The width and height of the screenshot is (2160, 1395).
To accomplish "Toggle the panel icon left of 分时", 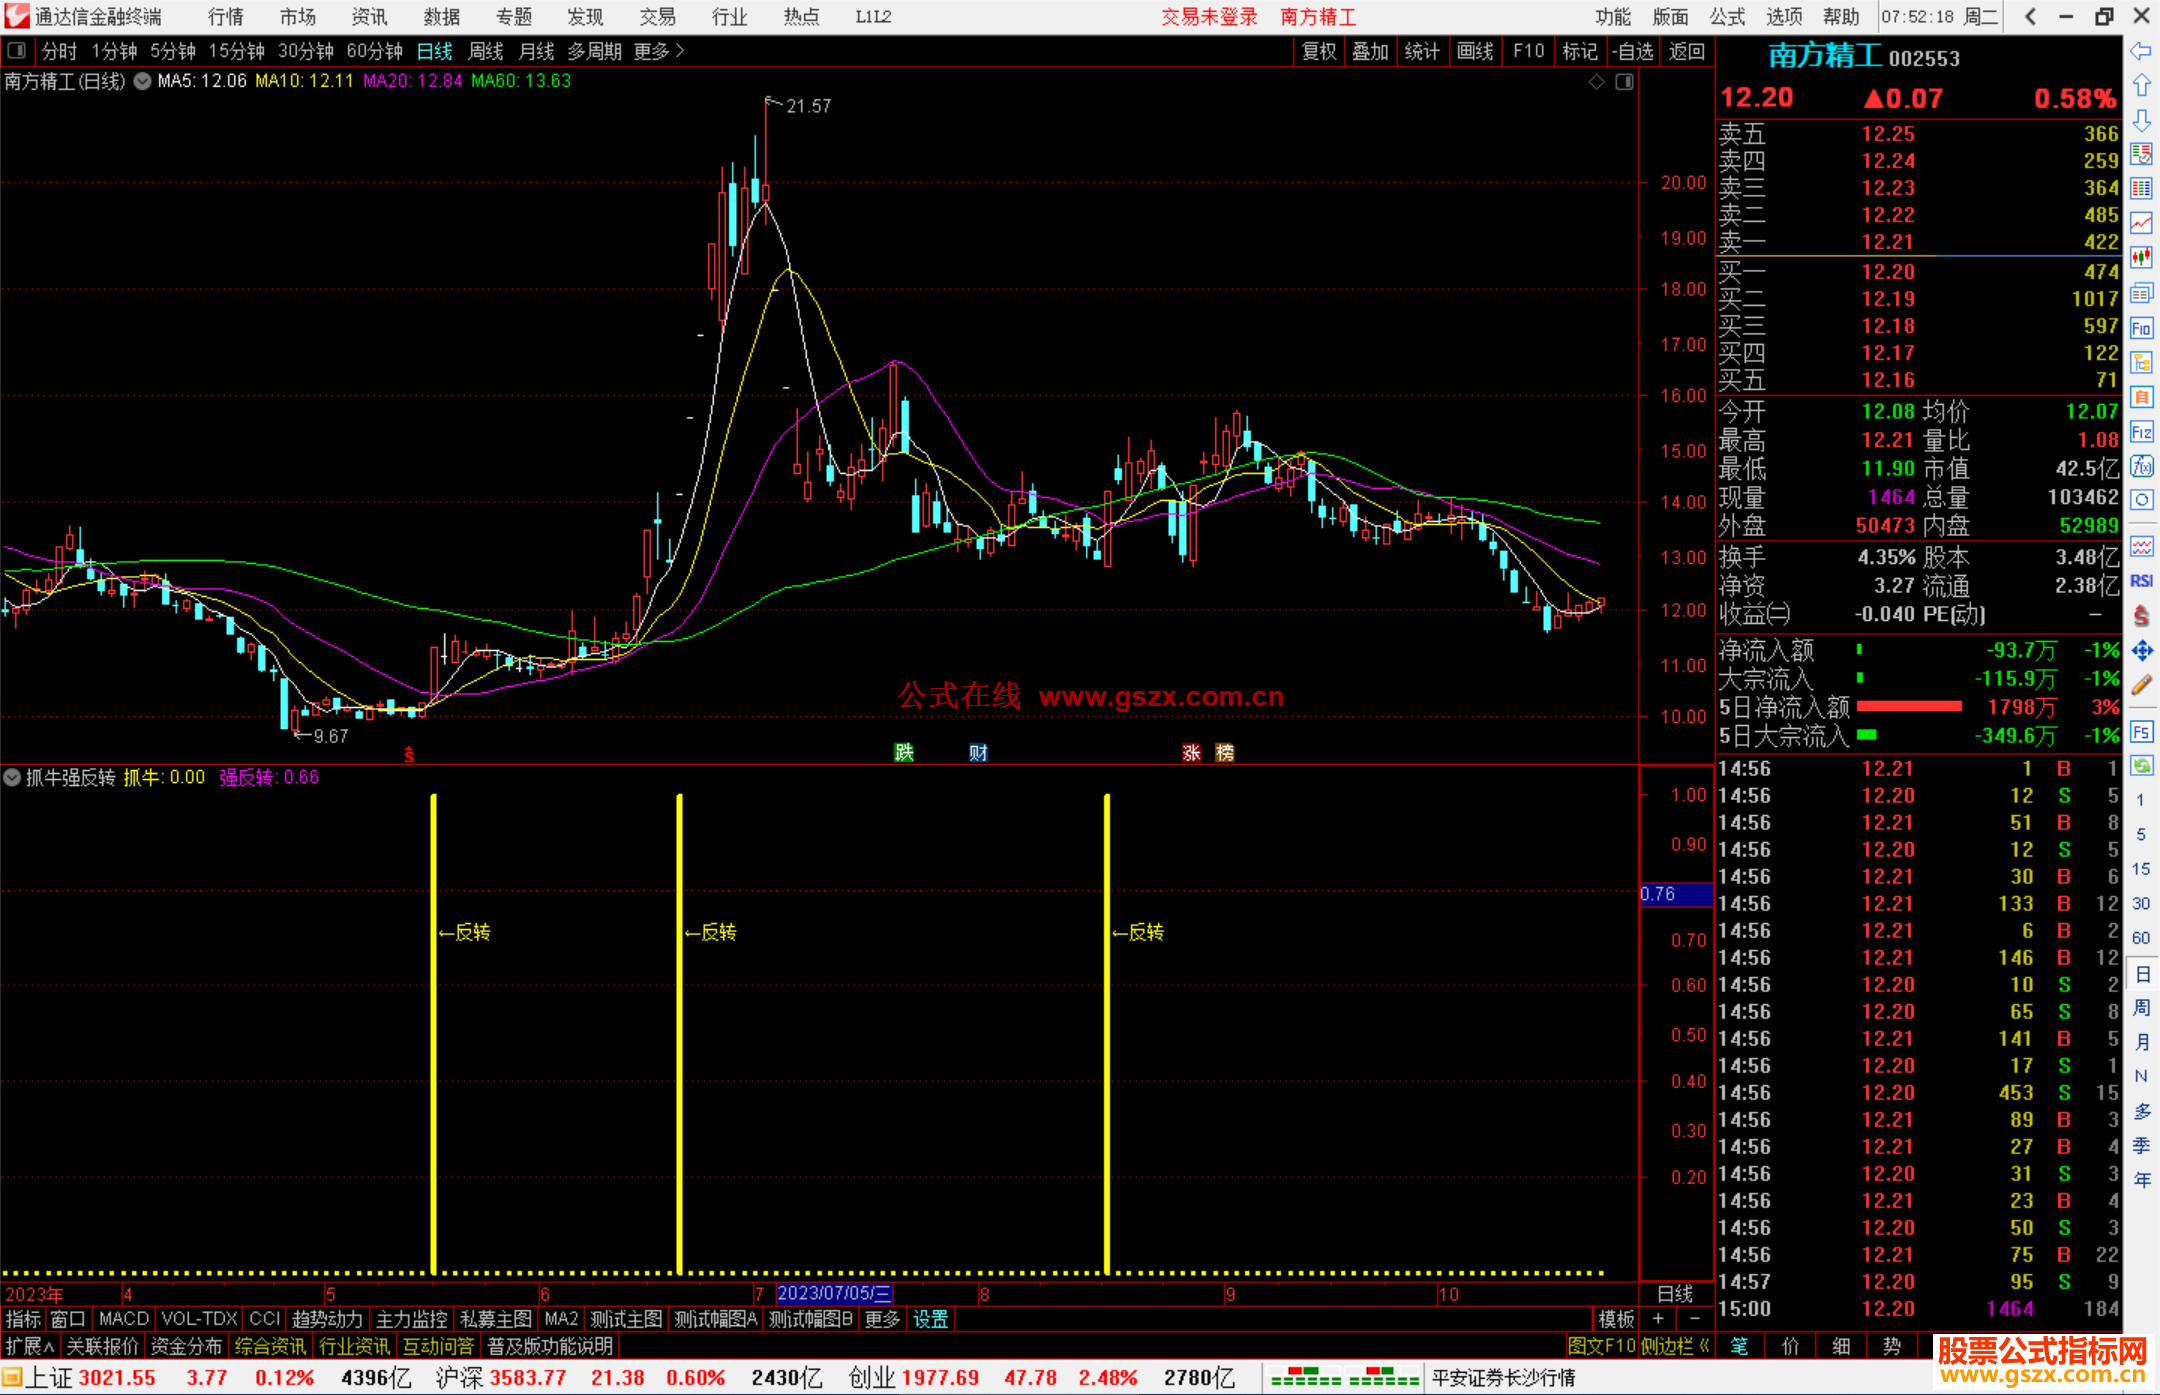I will pos(17,50).
